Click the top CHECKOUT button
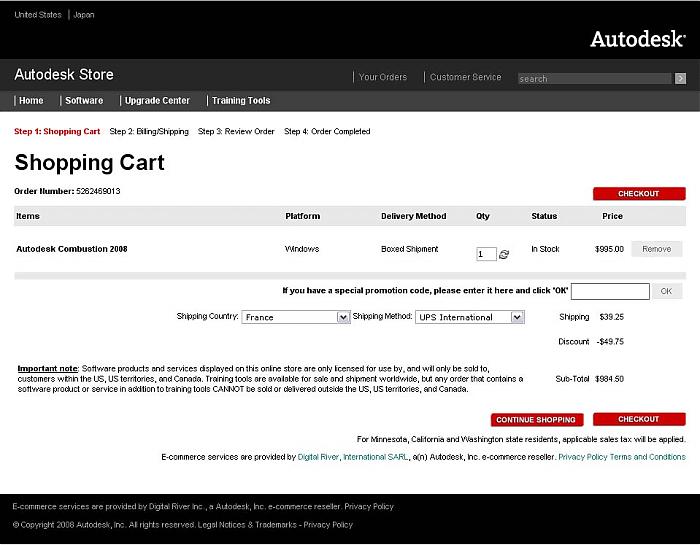This screenshot has height=545, width=700. click(x=639, y=194)
